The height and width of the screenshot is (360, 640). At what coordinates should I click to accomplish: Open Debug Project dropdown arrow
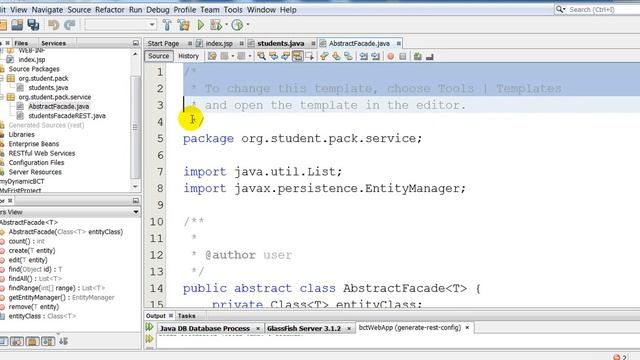[x=226, y=25]
